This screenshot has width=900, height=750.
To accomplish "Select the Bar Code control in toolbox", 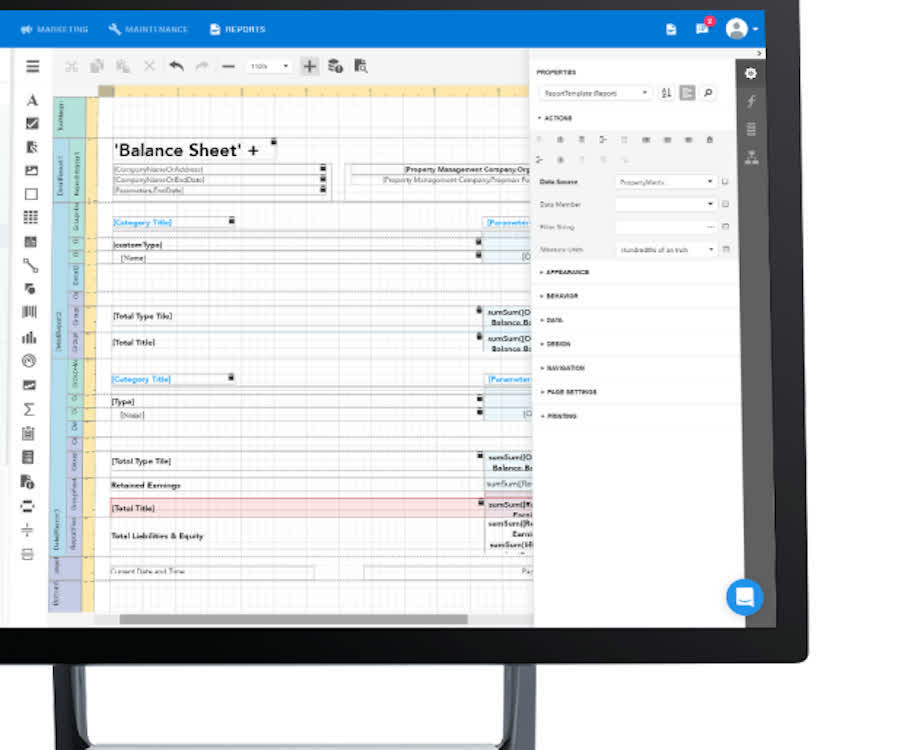I will 30,312.
